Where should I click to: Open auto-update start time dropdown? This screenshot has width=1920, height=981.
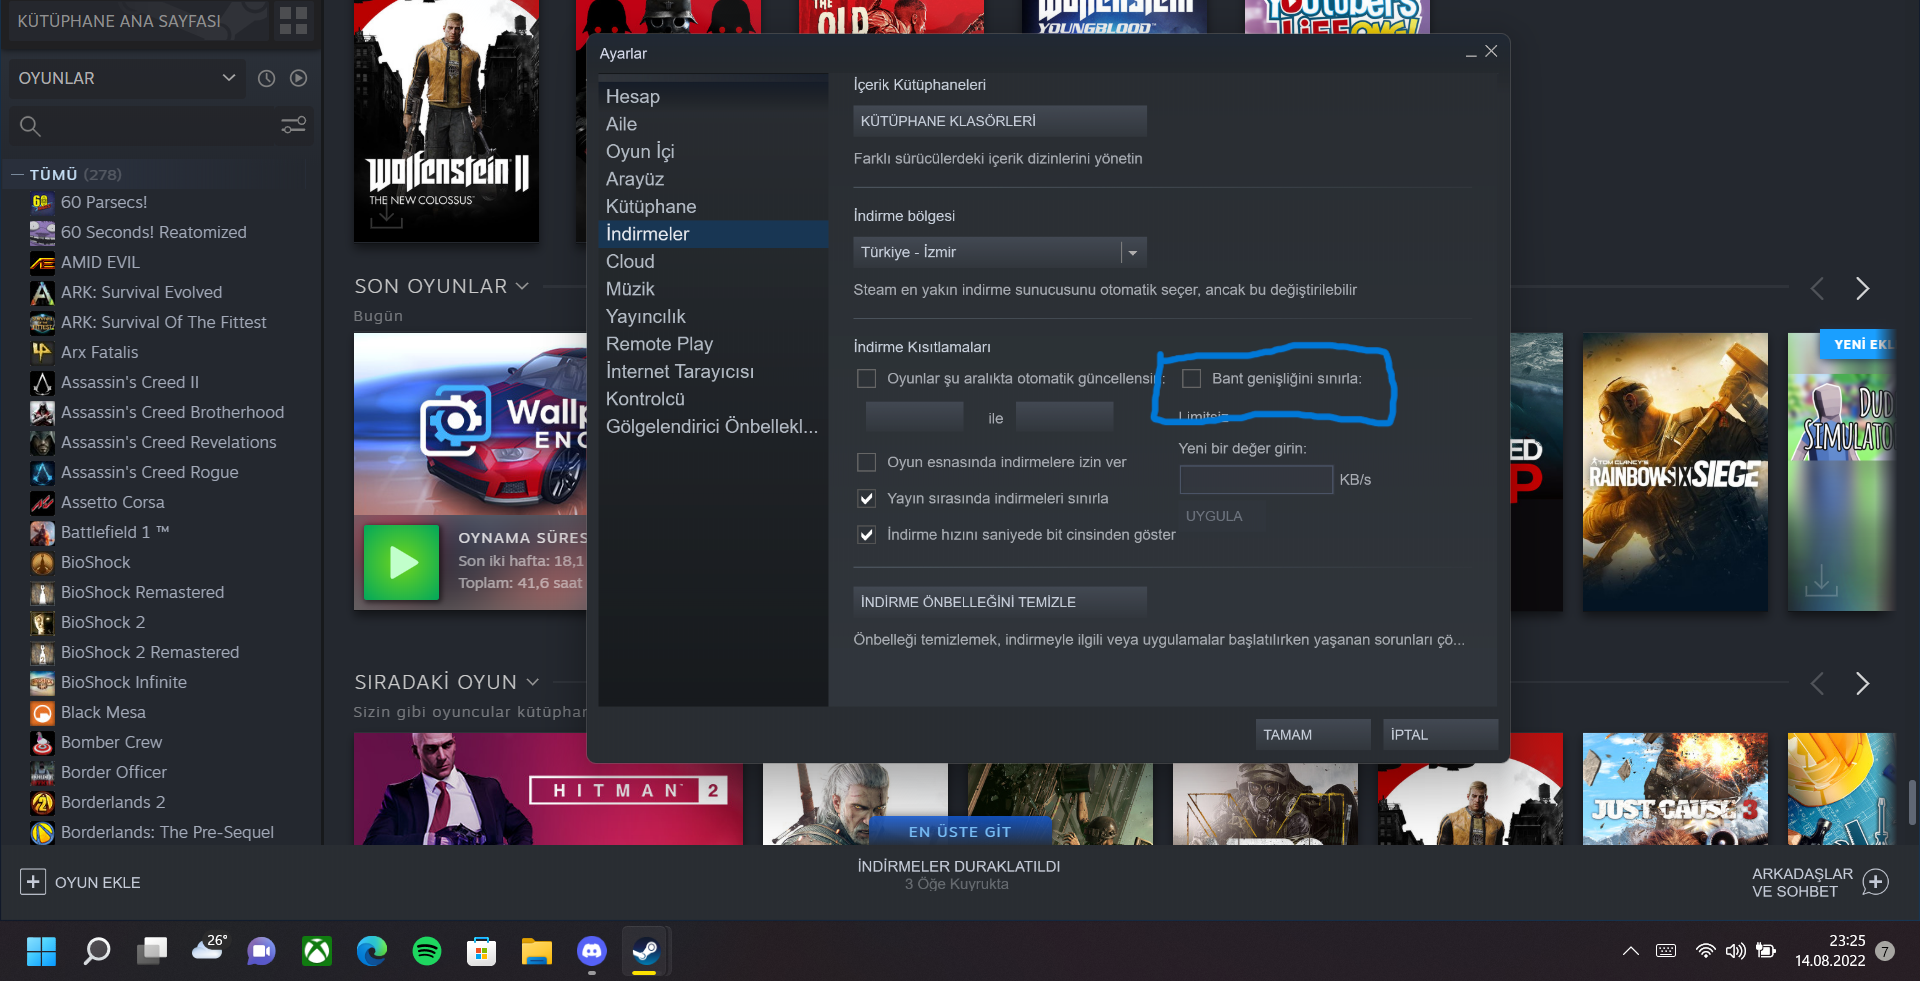[x=914, y=417]
